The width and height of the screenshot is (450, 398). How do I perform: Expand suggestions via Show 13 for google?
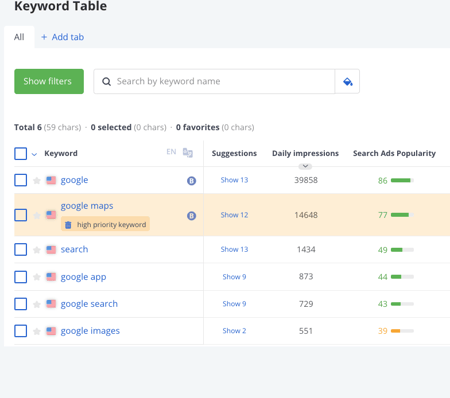[234, 180]
